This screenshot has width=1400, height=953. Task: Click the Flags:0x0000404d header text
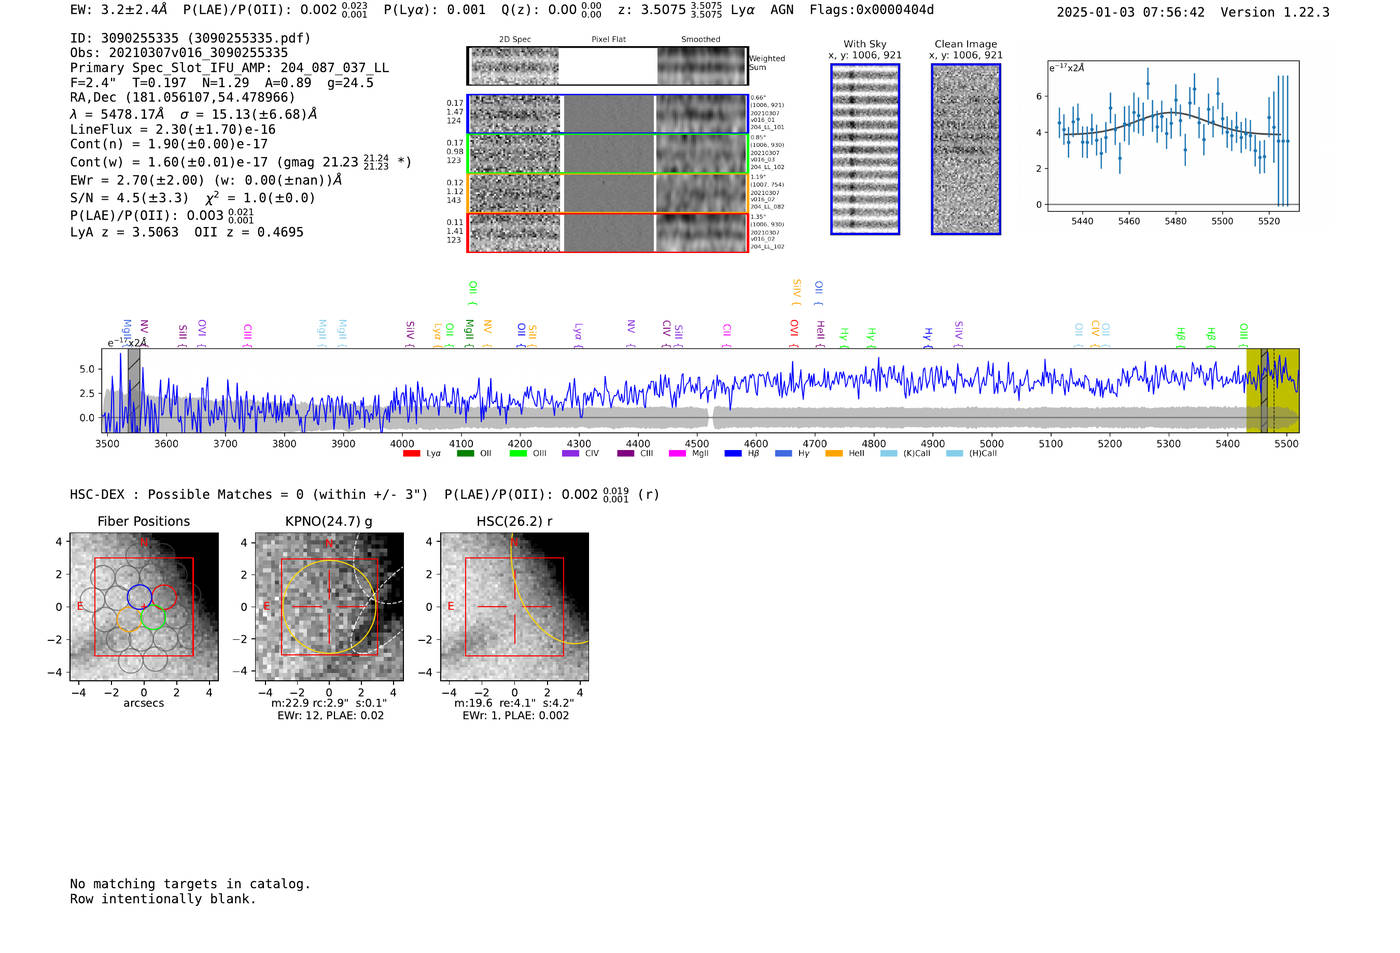tap(871, 10)
